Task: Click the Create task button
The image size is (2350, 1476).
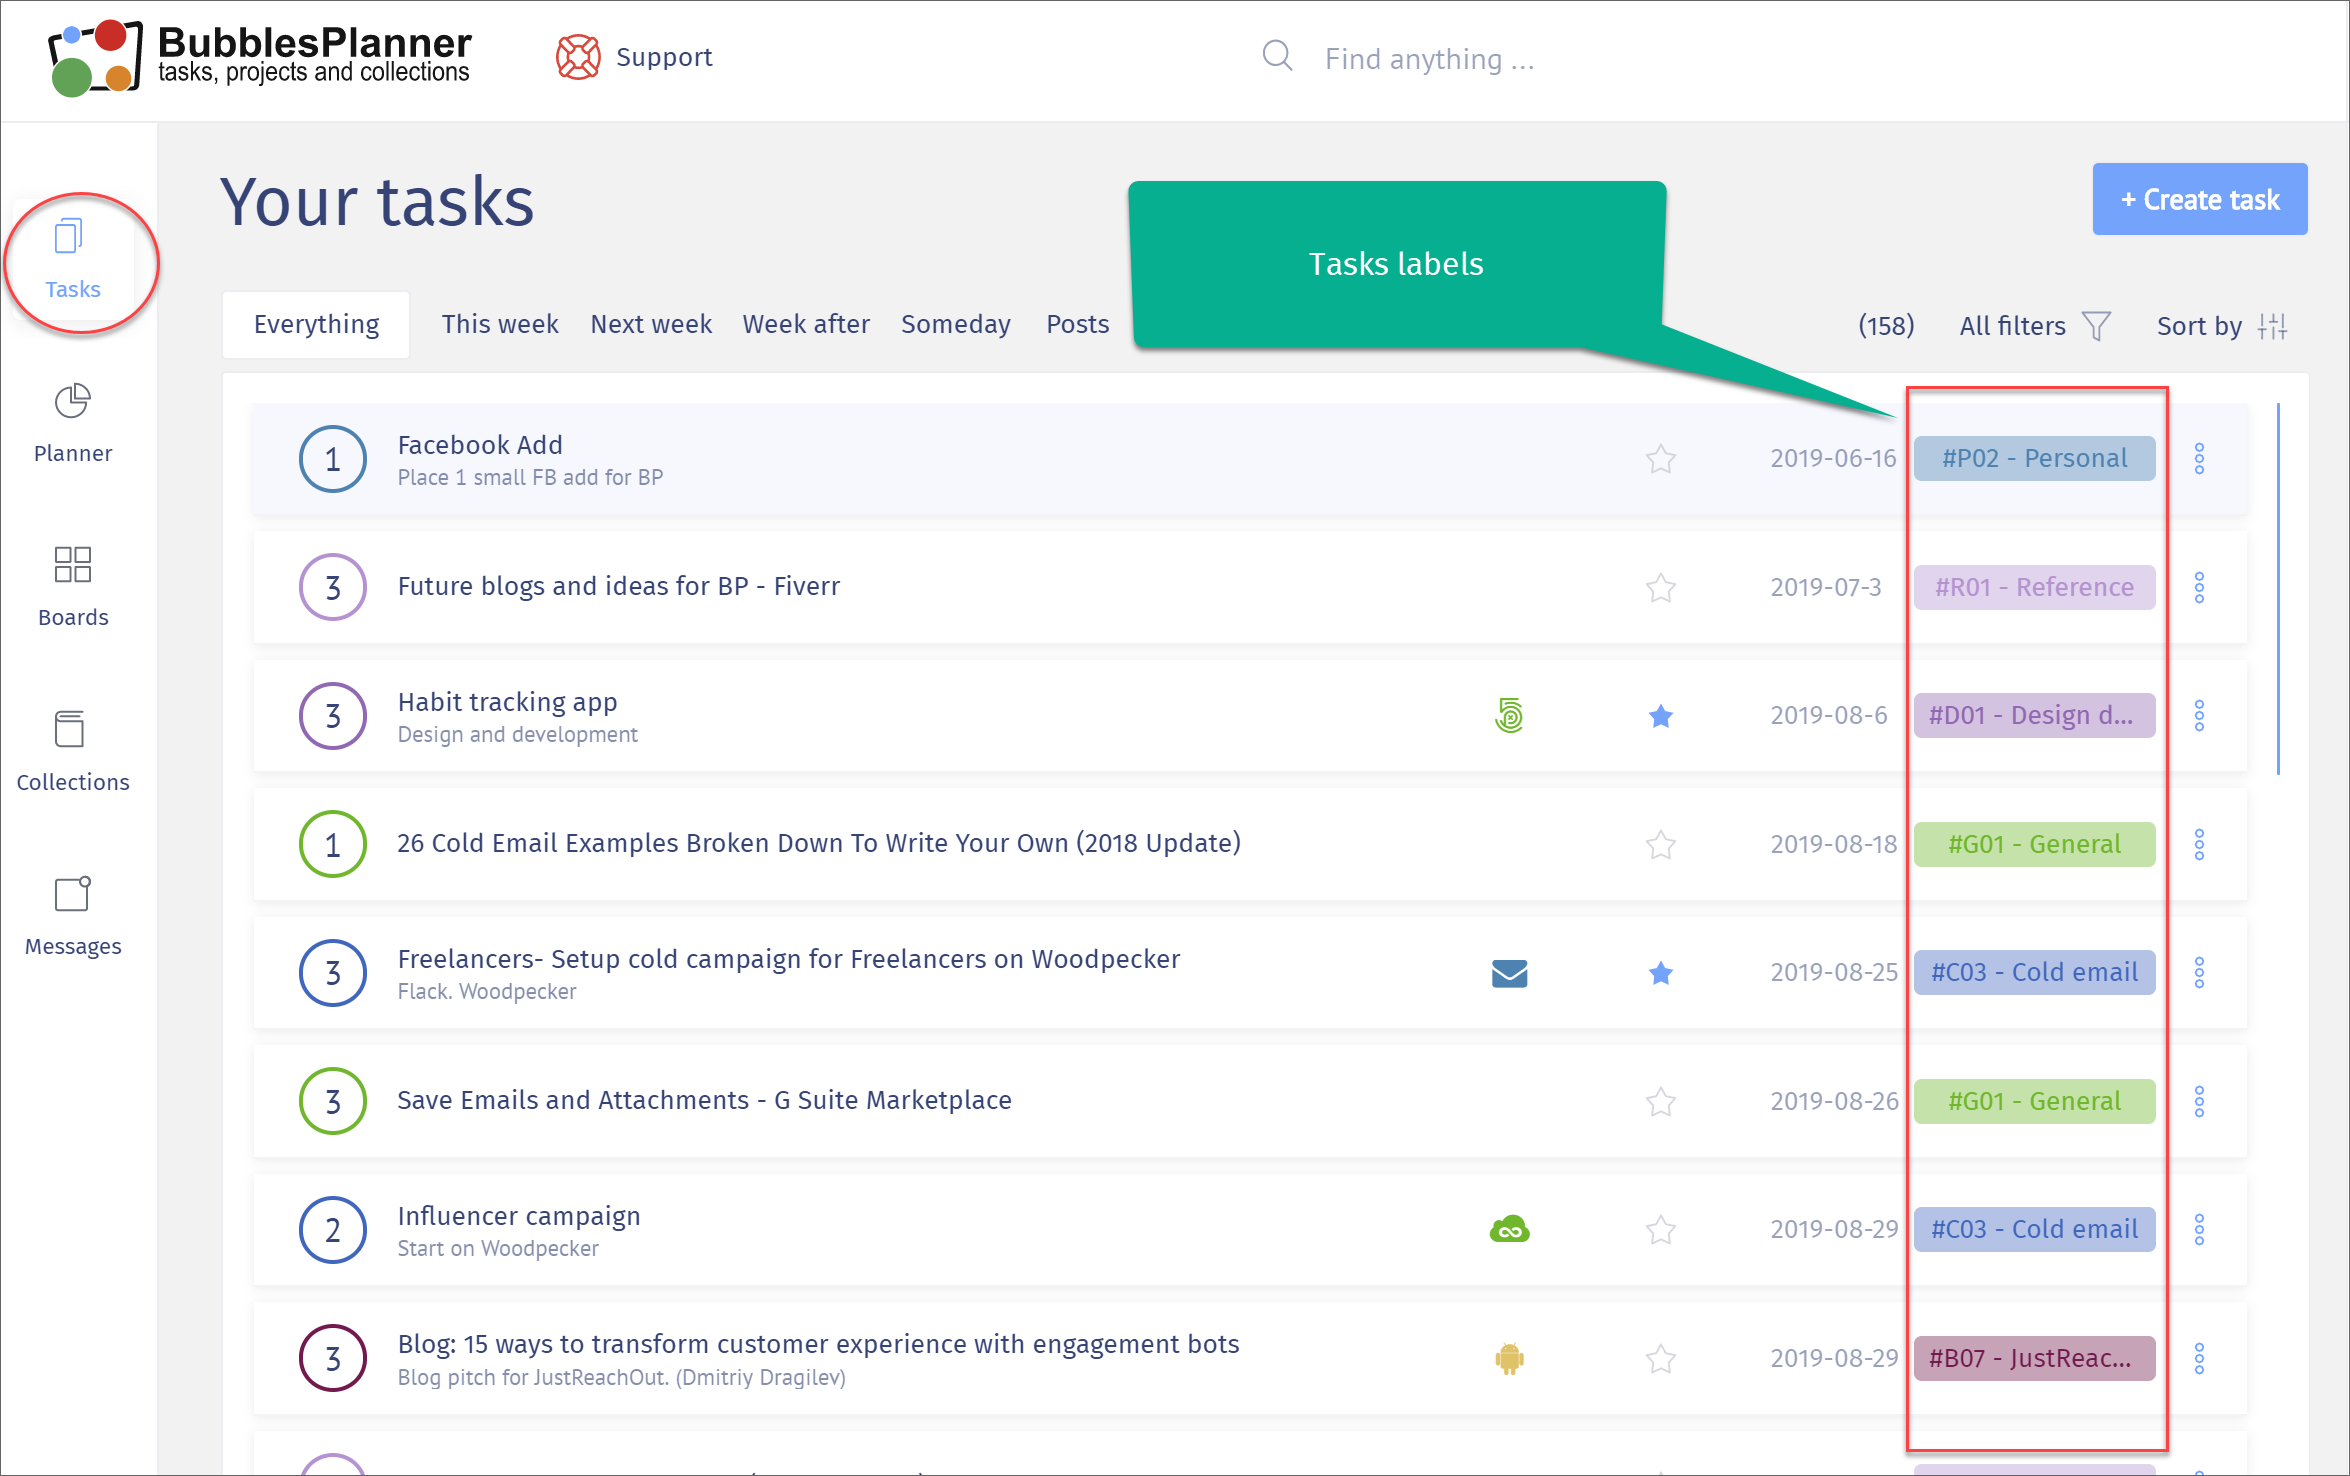Action: coord(2200,199)
